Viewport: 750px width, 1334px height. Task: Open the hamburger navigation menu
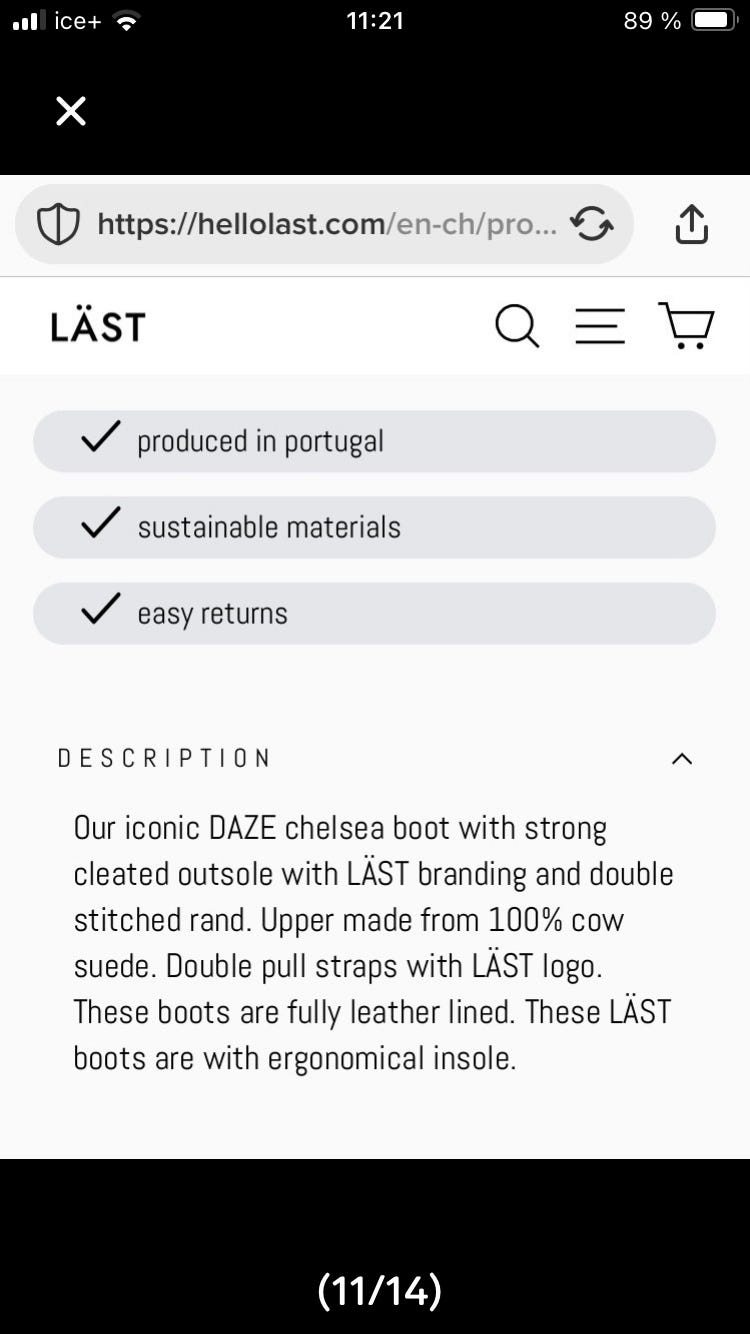[x=600, y=326]
